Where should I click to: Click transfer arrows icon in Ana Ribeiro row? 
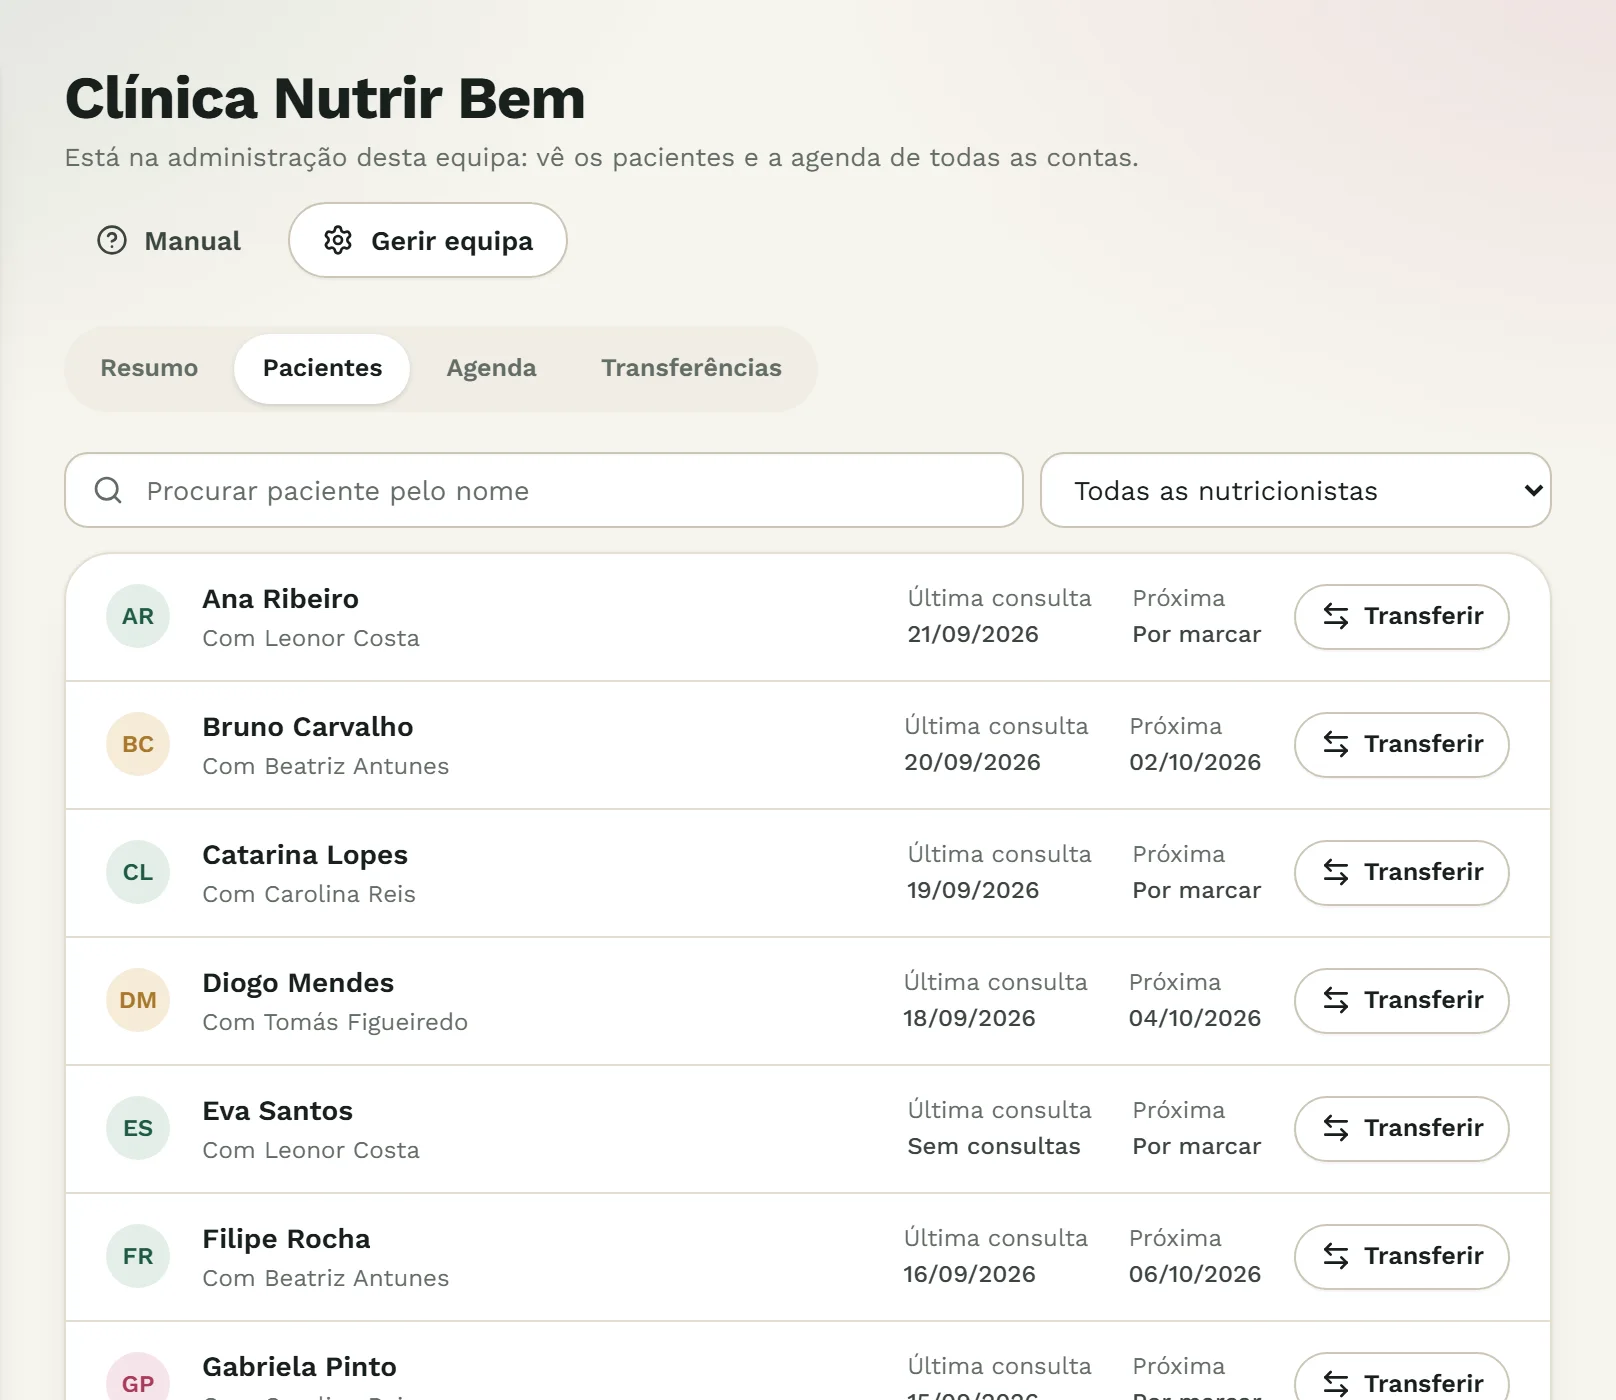pyautogui.click(x=1336, y=616)
